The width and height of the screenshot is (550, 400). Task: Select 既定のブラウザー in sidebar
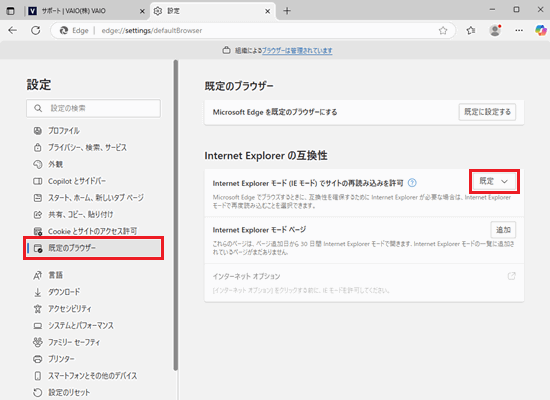point(94,248)
